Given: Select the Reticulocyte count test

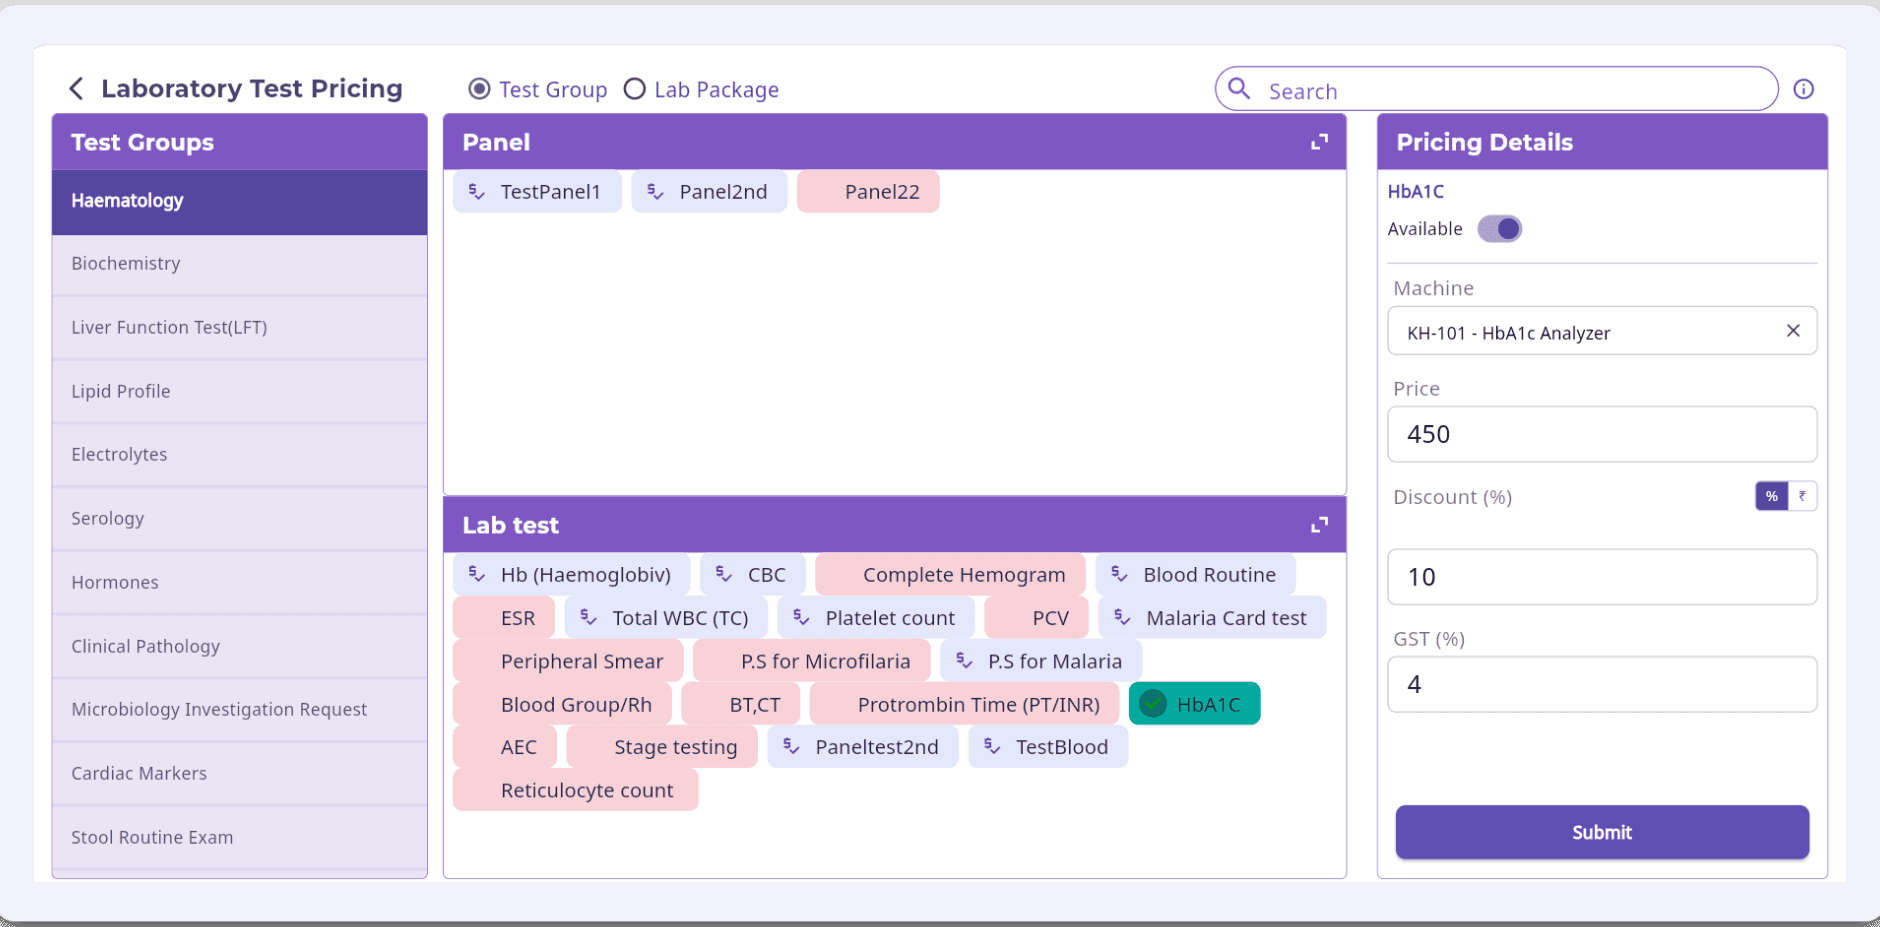Looking at the screenshot, I should pyautogui.click(x=575, y=789).
